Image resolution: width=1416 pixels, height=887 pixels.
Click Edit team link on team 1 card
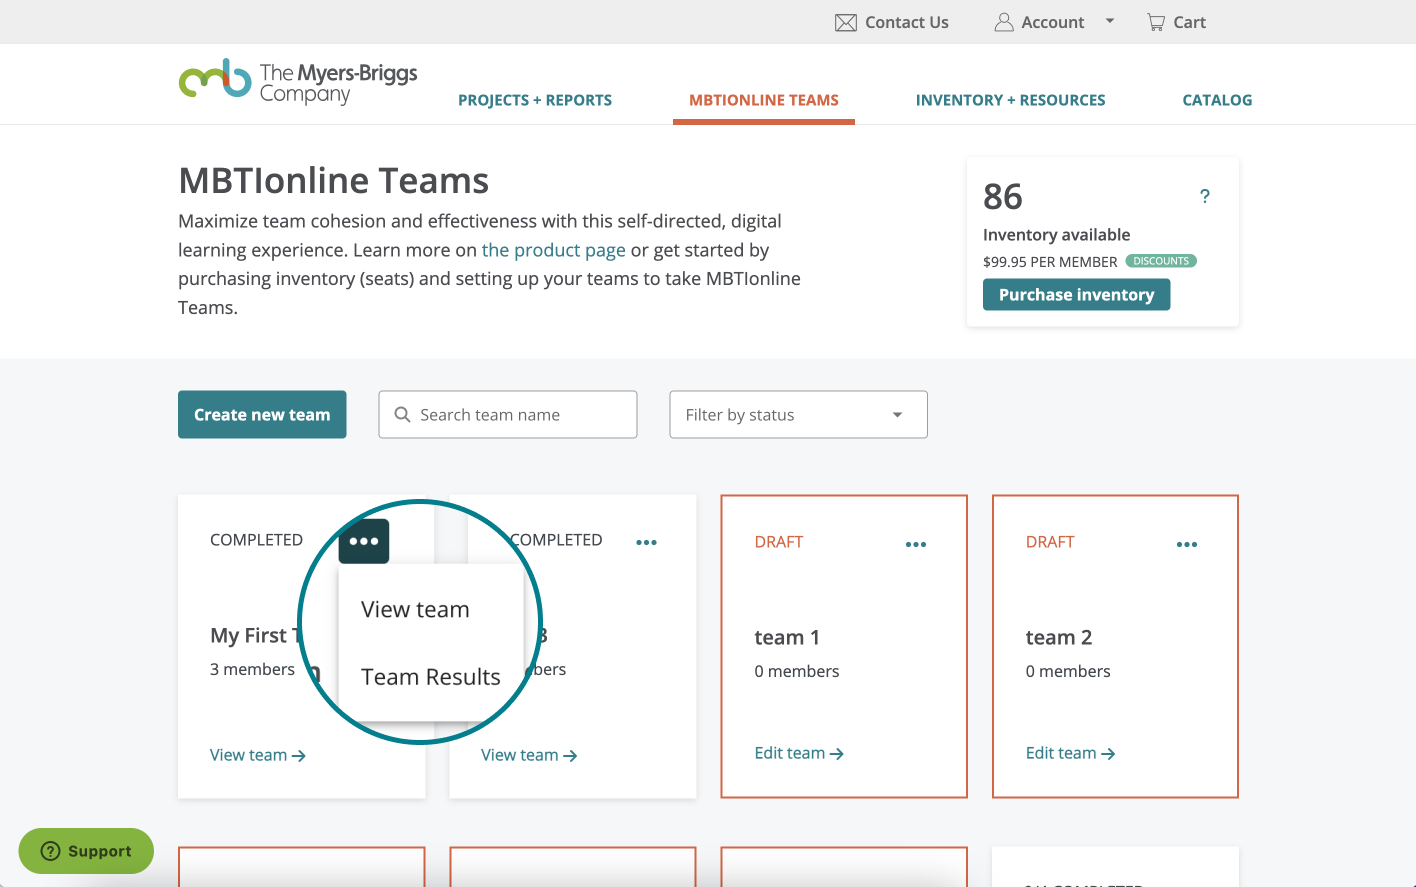coord(799,753)
